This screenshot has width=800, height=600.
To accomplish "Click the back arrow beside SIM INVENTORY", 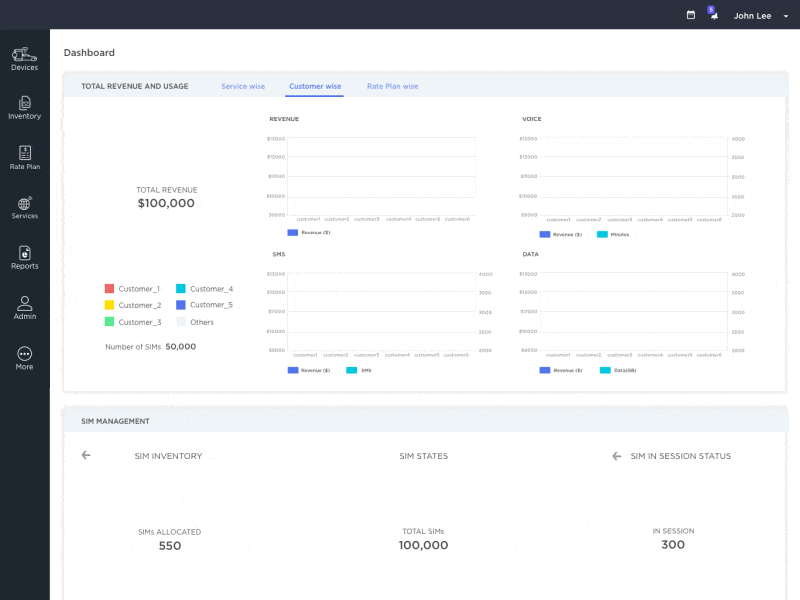I will 86,455.
